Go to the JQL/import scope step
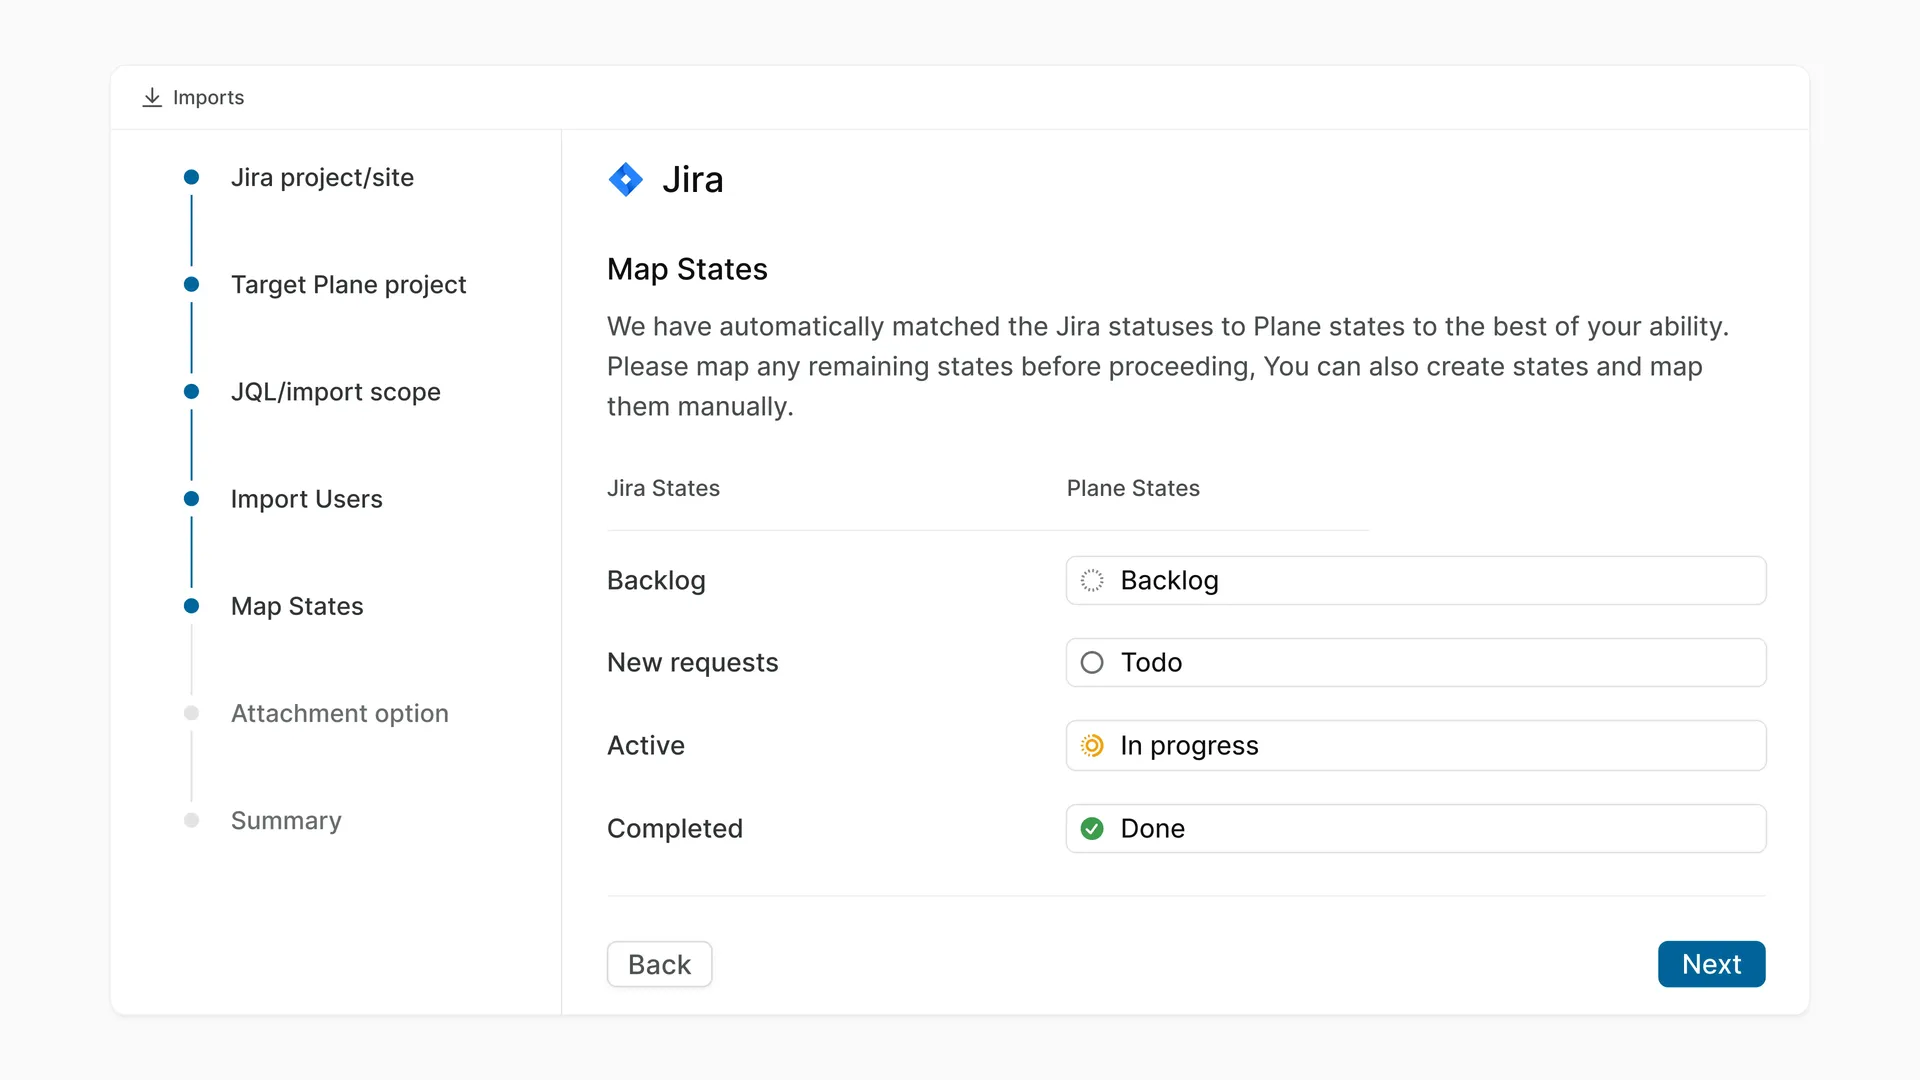The image size is (1920, 1080). click(335, 392)
